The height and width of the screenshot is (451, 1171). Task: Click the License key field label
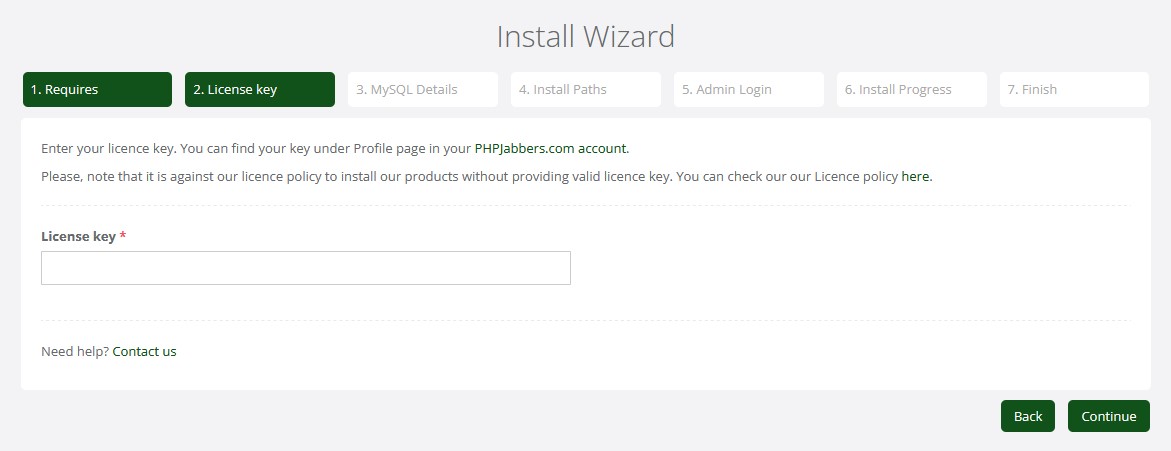point(78,236)
